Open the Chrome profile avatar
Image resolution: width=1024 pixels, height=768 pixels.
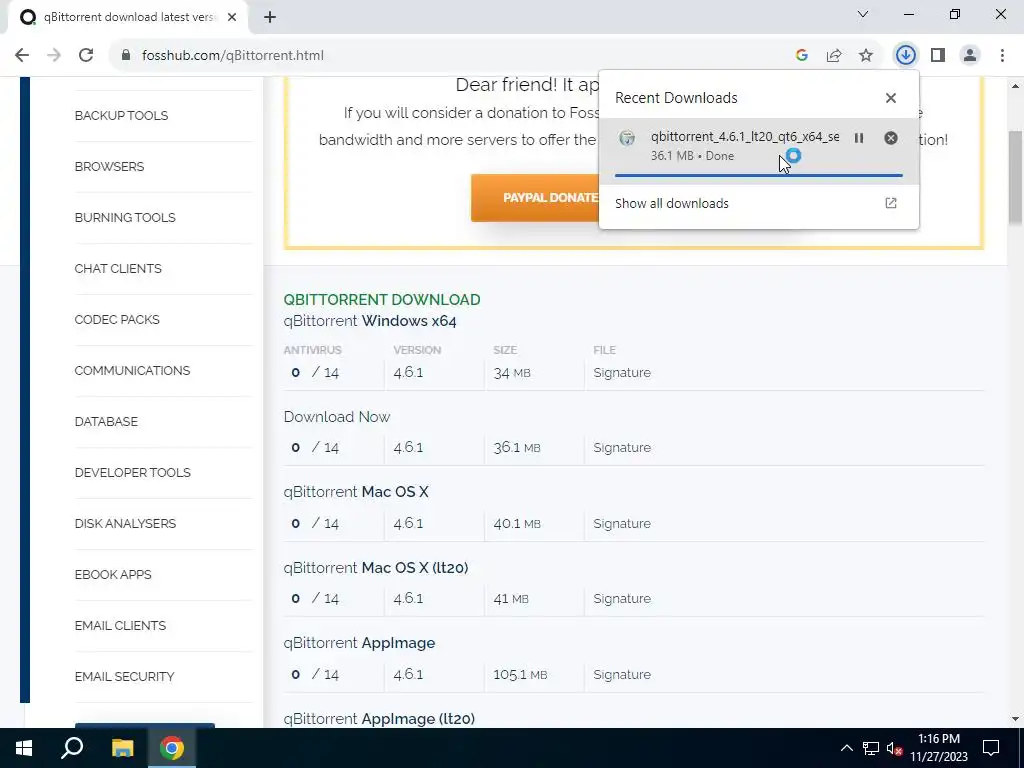click(x=970, y=56)
